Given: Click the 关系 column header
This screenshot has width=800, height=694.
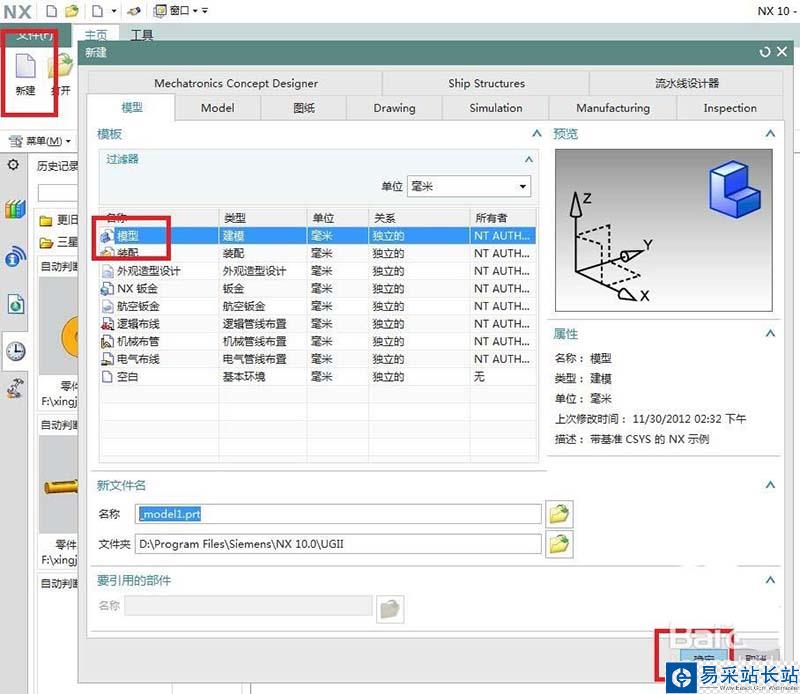Looking at the screenshot, I should pos(419,218).
